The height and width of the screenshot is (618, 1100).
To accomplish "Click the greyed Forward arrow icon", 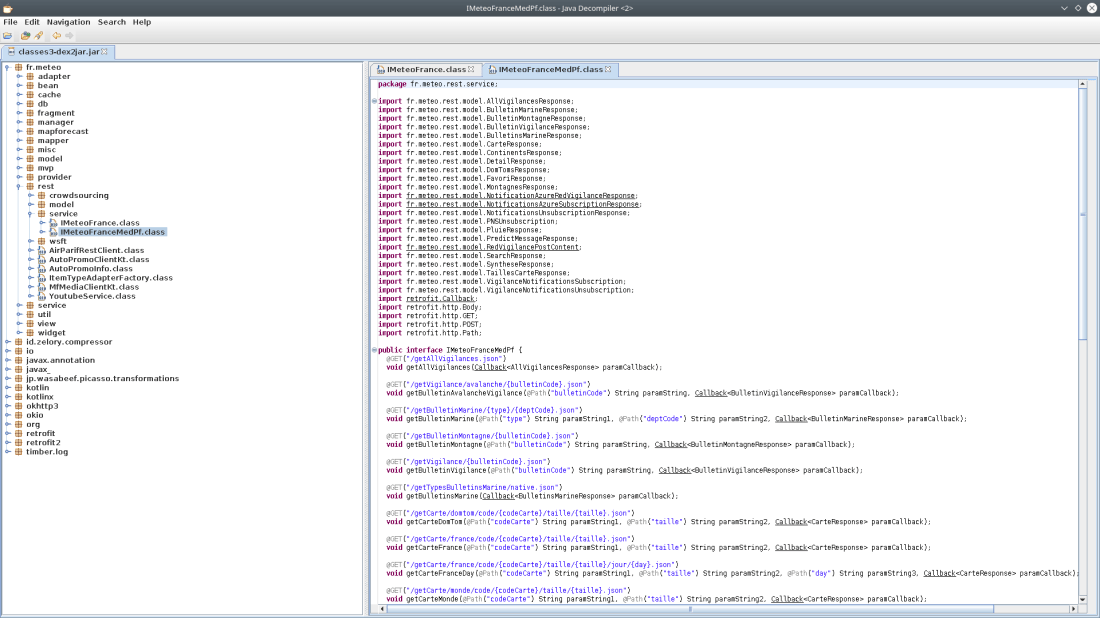I will pos(70,36).
